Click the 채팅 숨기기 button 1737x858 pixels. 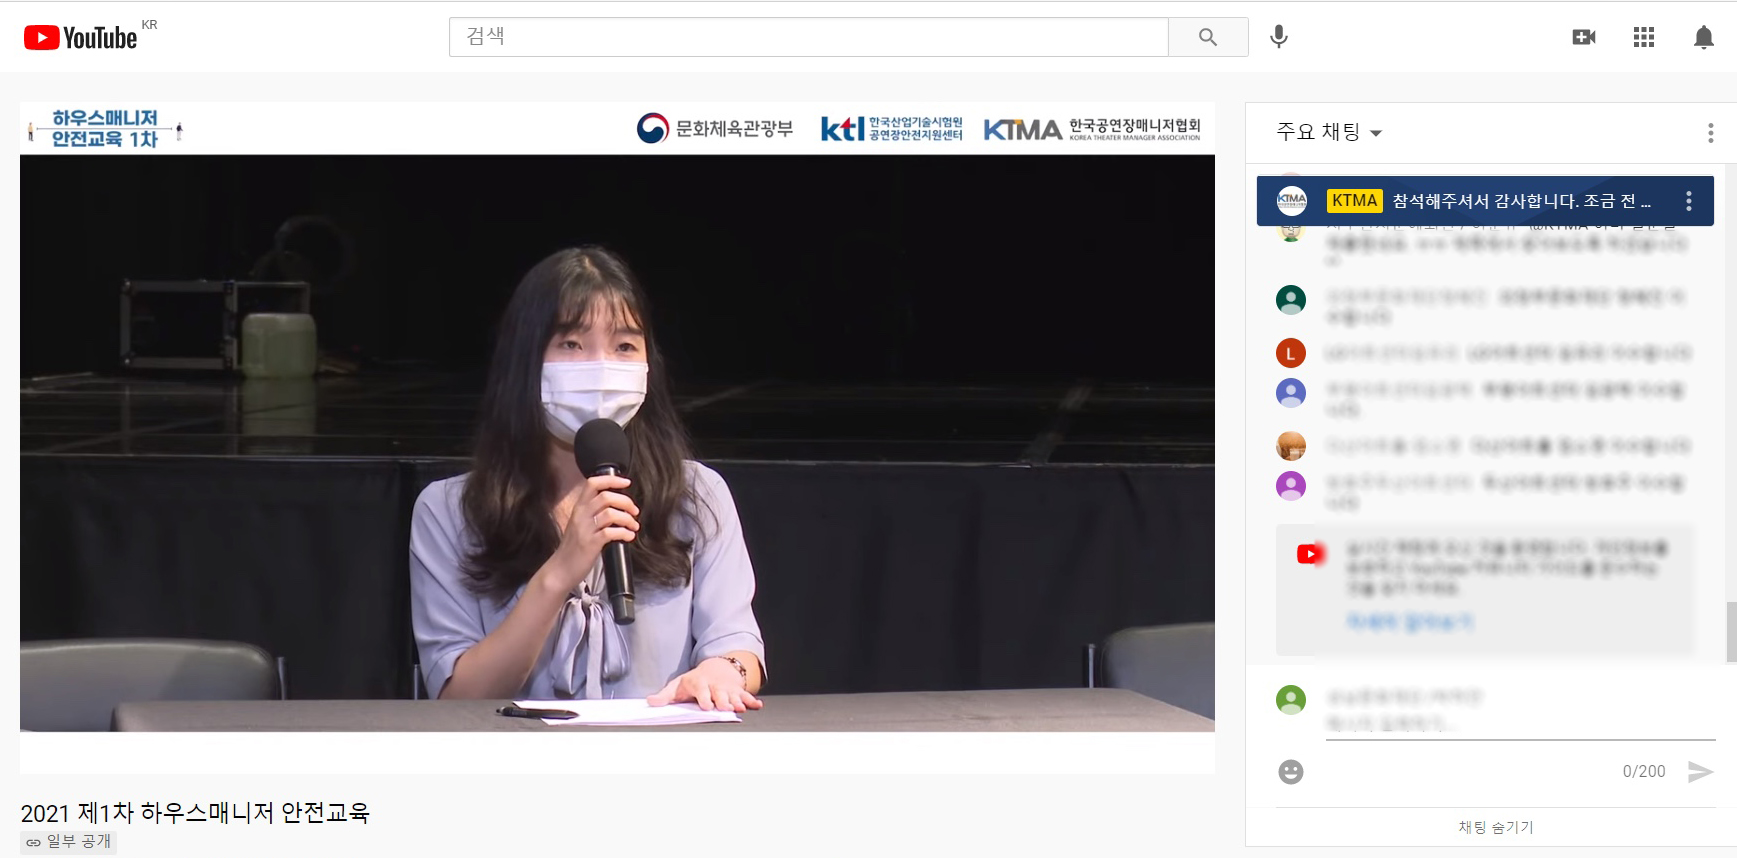pyautogui.click(x=1495, y=827)
